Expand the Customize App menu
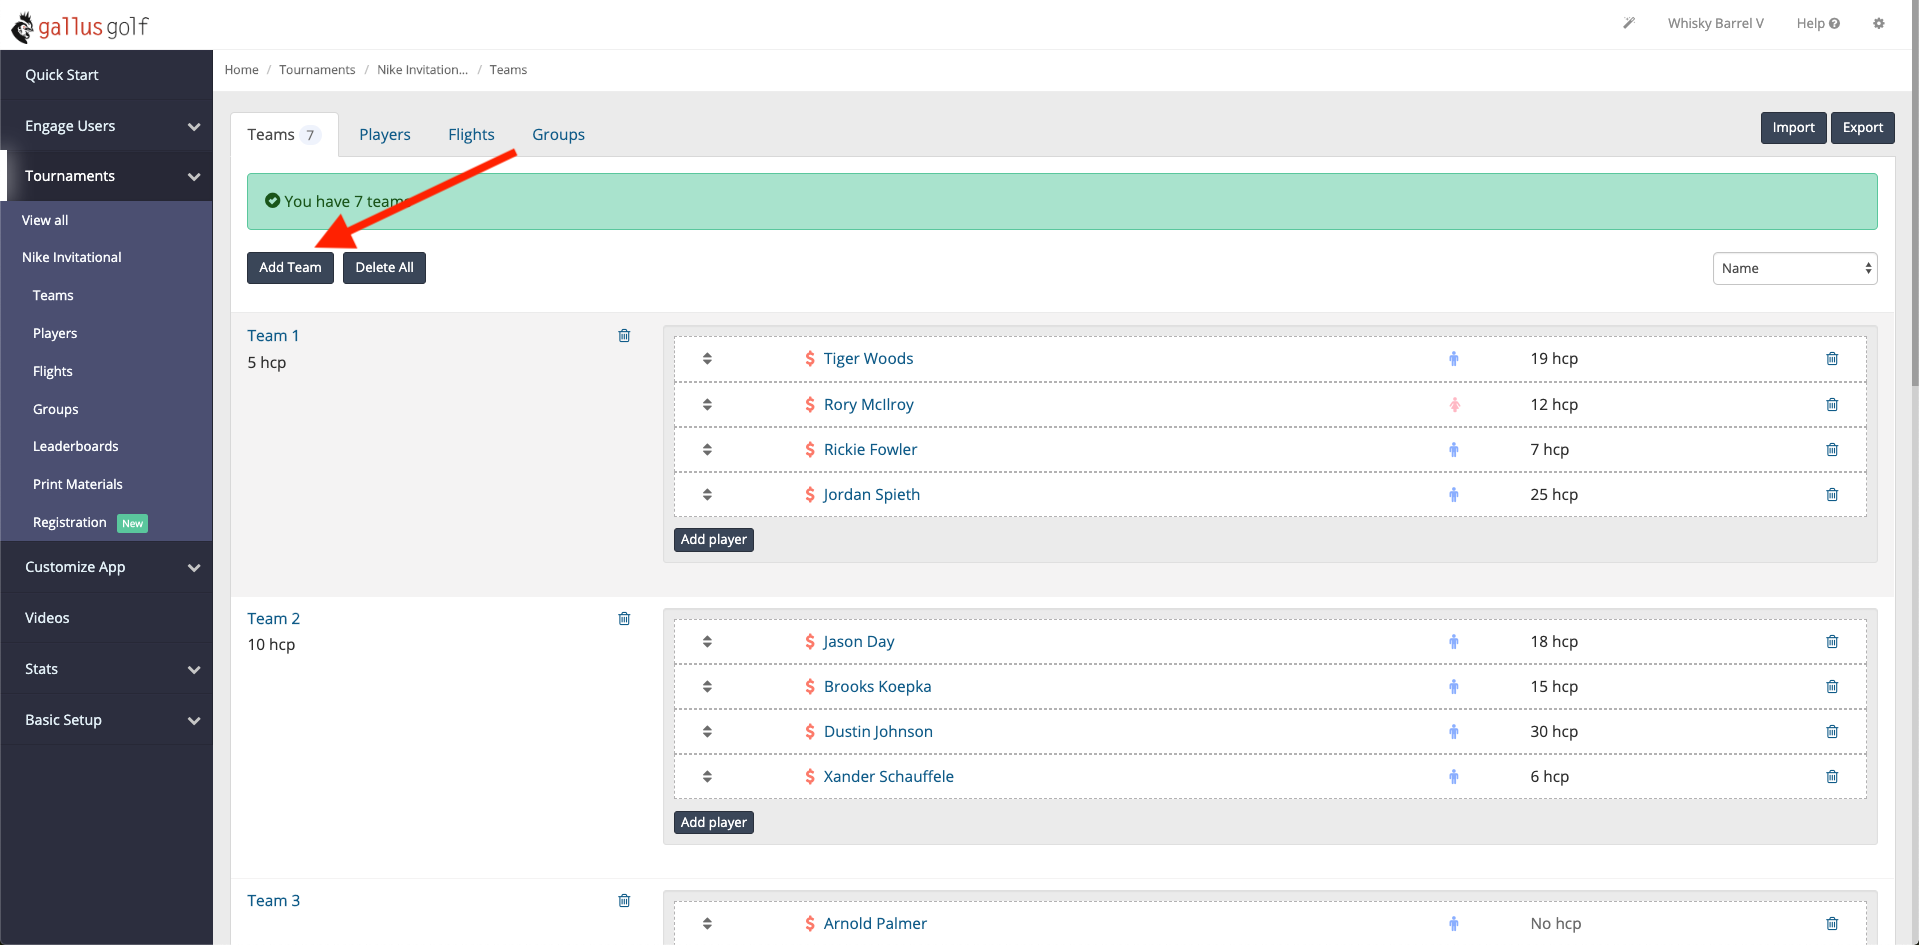This screenshot has width=1919, height=945. (106, 567)
